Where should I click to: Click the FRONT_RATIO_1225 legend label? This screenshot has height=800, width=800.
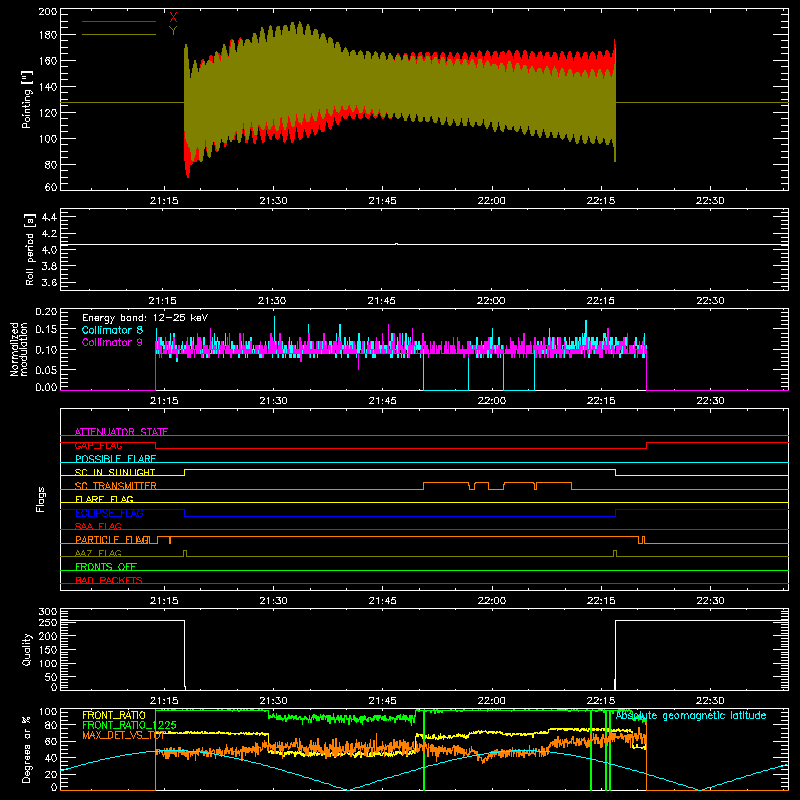[x=130, y=725]
